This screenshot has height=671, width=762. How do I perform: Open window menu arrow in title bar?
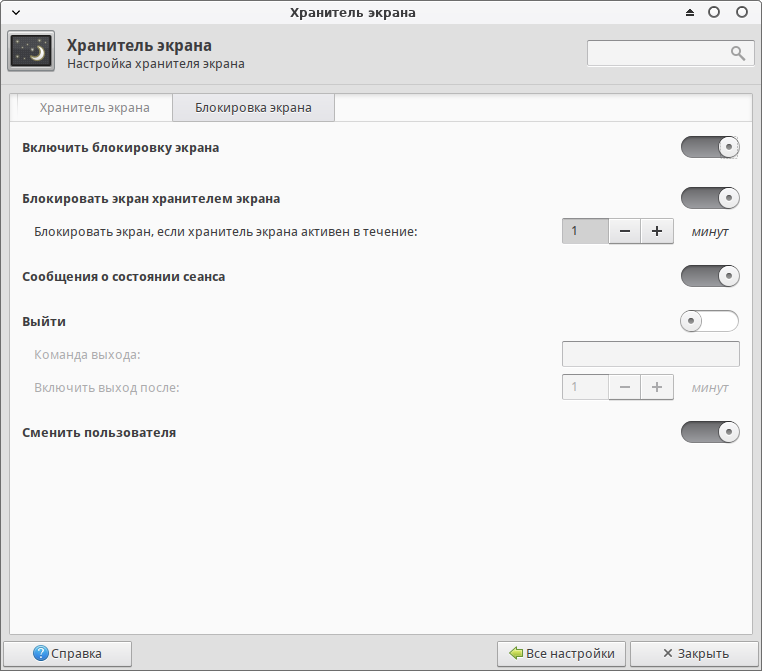pyautogui.click(x=16, y=13)
